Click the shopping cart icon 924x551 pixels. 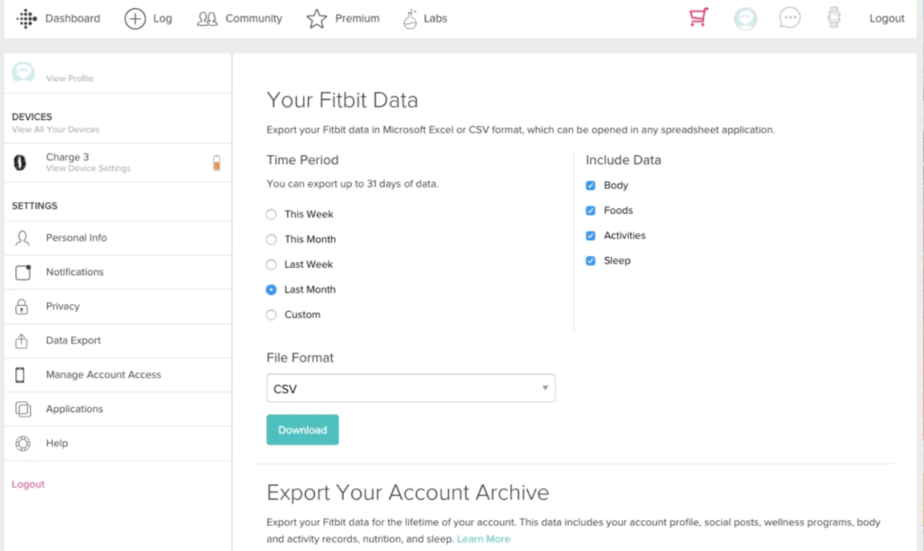(699, 18)
